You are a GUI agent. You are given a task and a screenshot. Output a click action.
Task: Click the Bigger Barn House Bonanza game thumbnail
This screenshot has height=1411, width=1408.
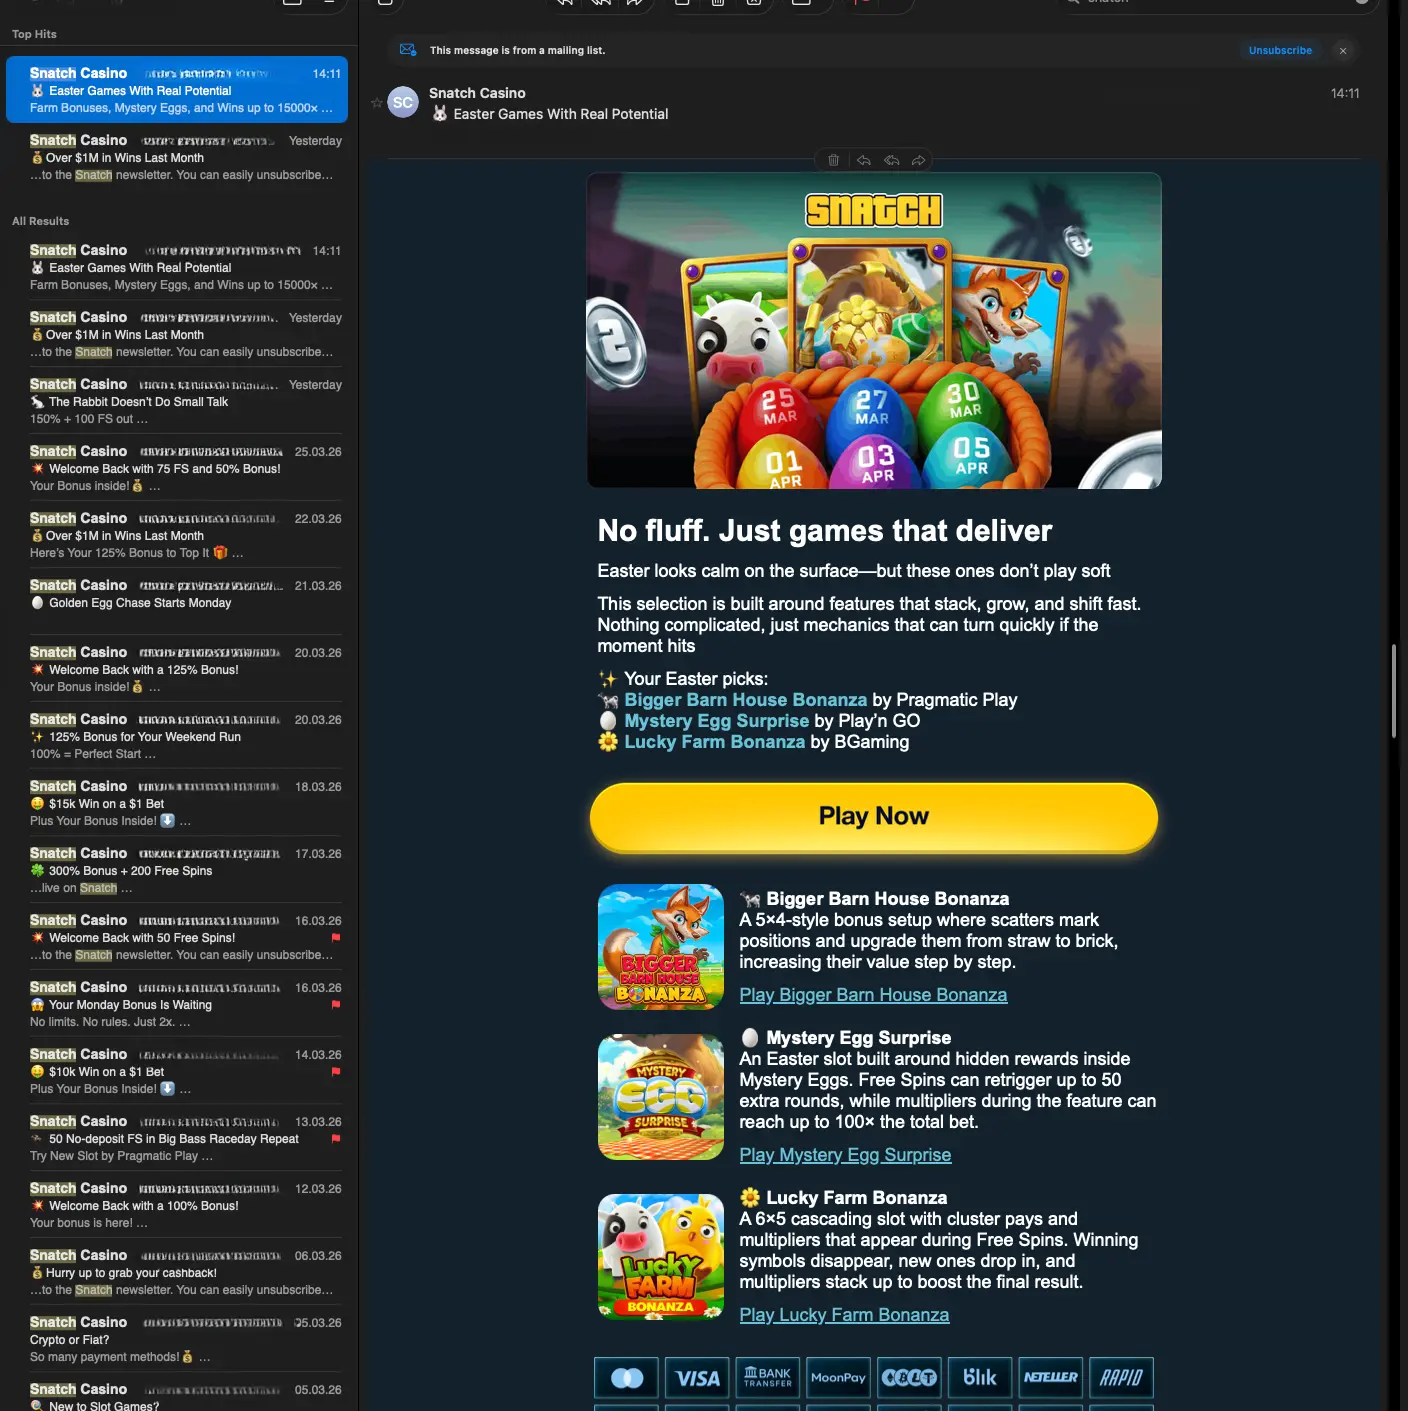pos(660,947)
